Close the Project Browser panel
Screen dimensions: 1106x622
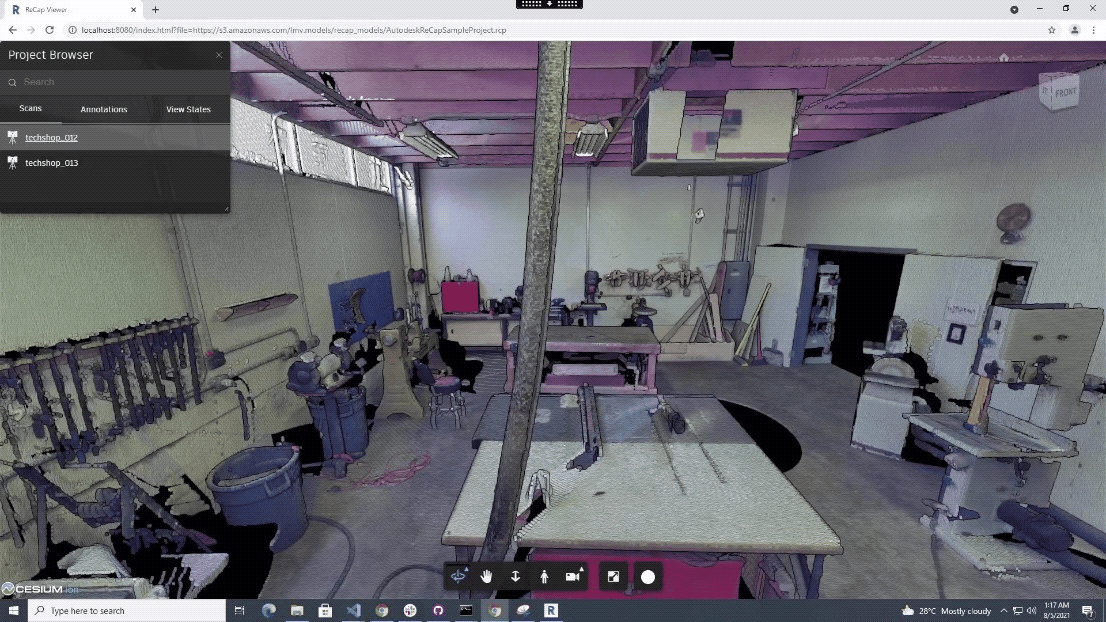pos(219,55)
